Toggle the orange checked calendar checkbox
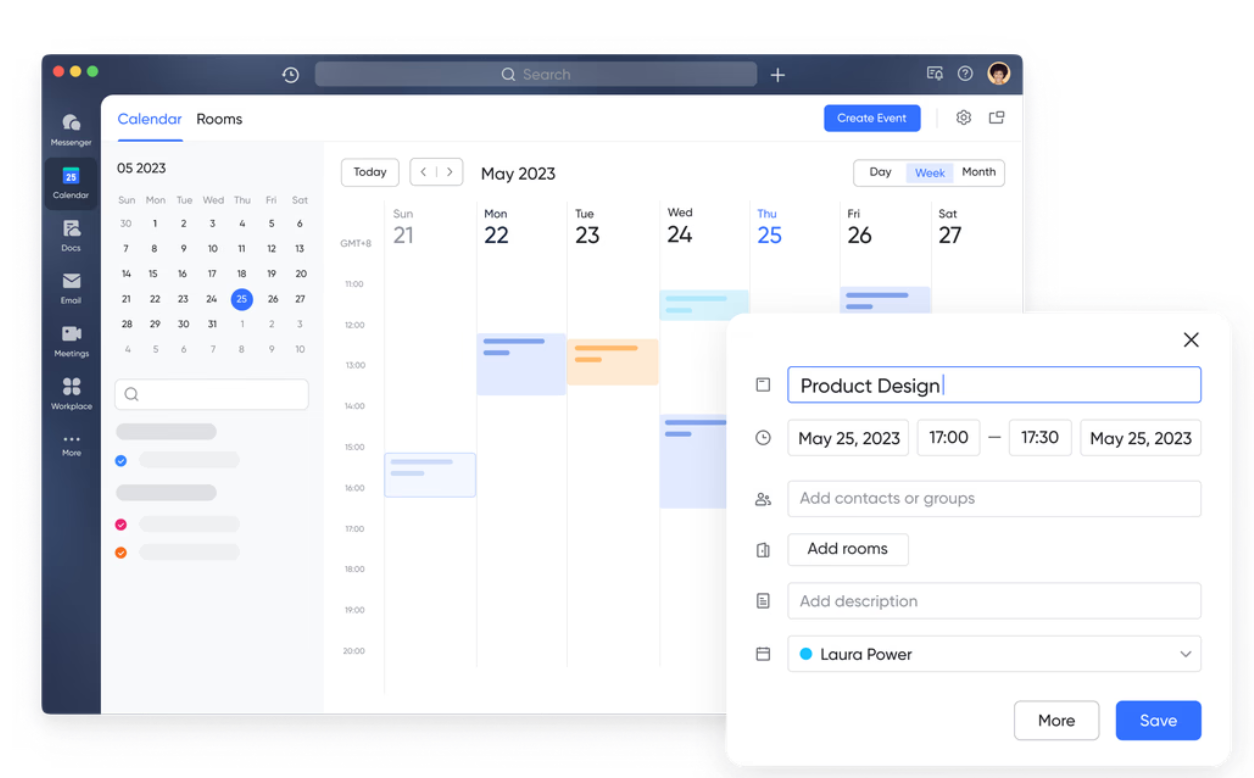This screenshot has width=1254, height=778. tap(121, 552)
